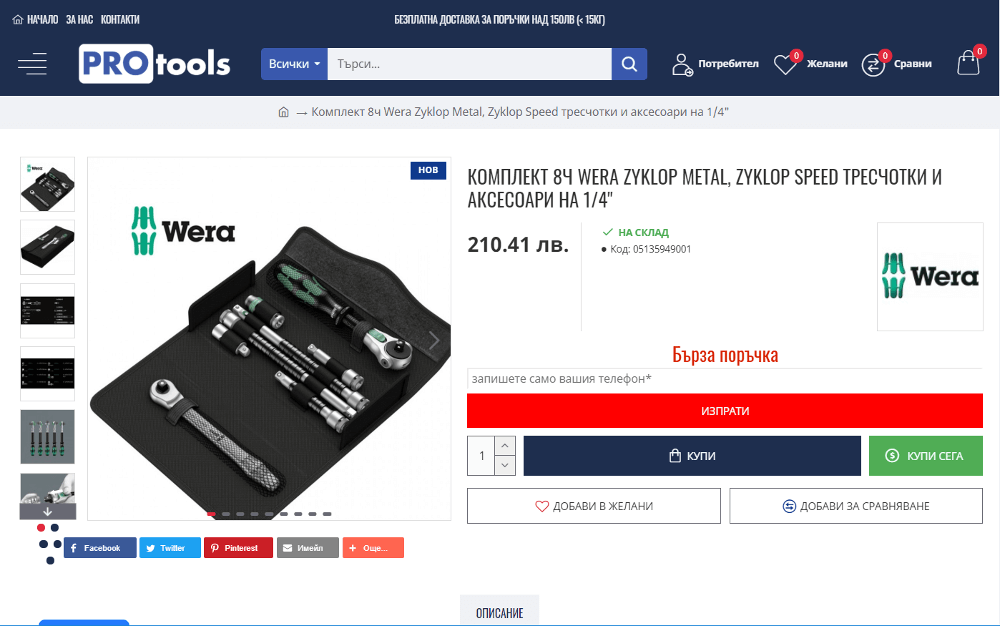Viewport: 1000px width, 626px height.
Task: Show next product image with right chevron
Action: pos(434,340)
